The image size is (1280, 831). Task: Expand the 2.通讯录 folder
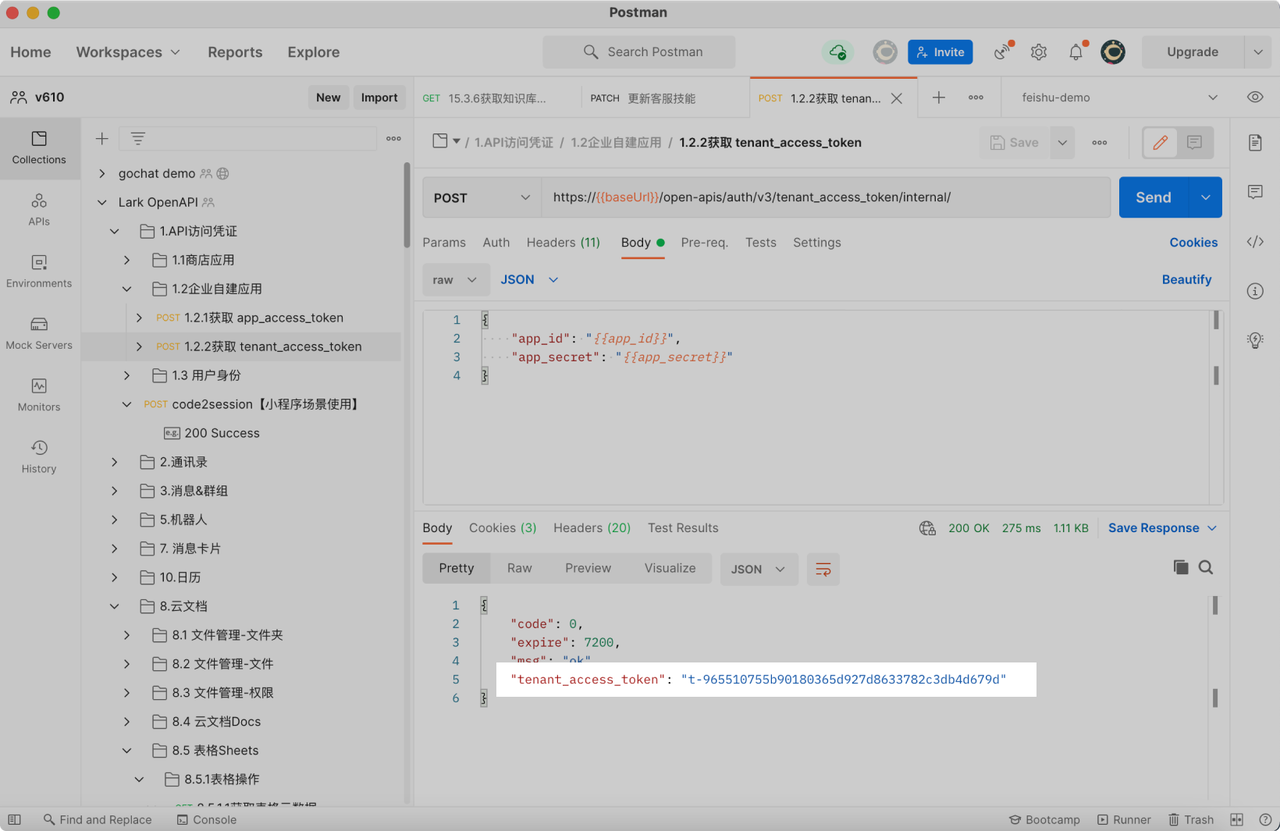pyautogui.click(x=115, y=462)
